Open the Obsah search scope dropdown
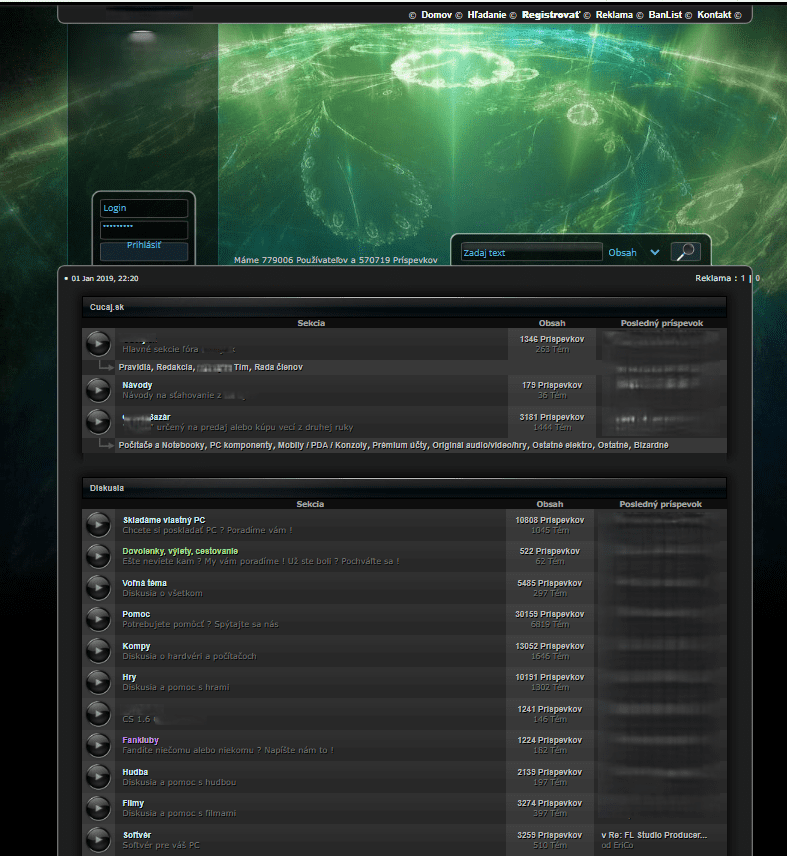787x856 pixels. tap(634, 253)
